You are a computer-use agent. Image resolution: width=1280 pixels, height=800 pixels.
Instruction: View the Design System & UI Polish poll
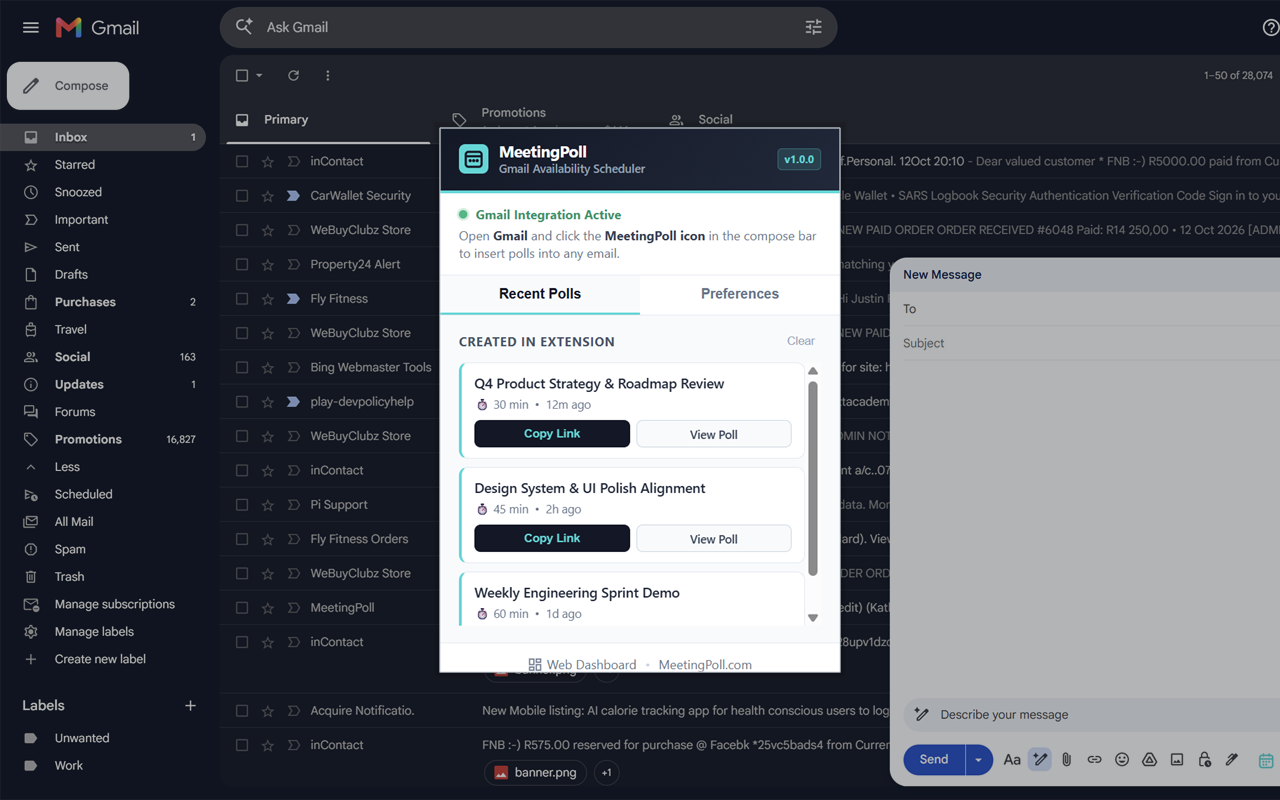tap(714, 539)
